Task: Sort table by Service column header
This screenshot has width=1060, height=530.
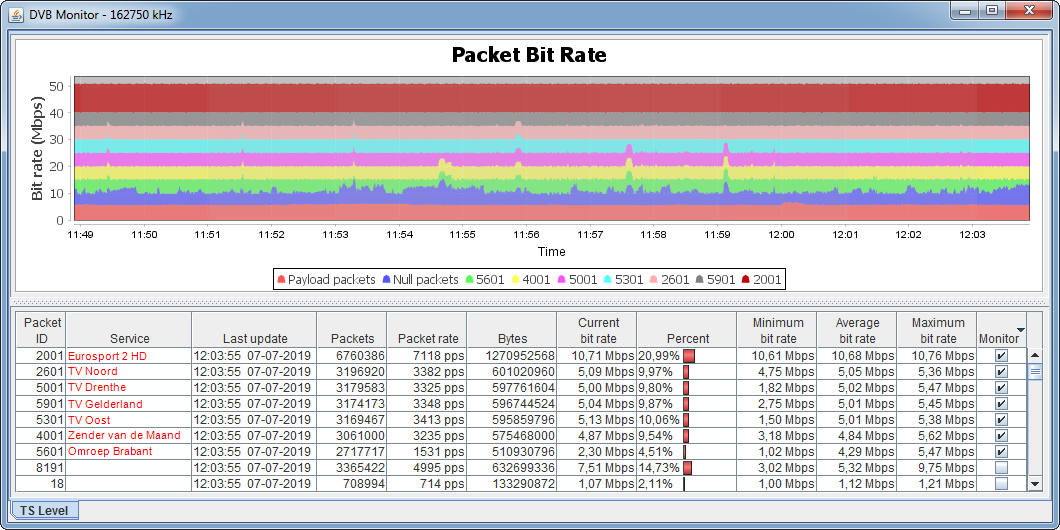Action: tap(129, 338)
